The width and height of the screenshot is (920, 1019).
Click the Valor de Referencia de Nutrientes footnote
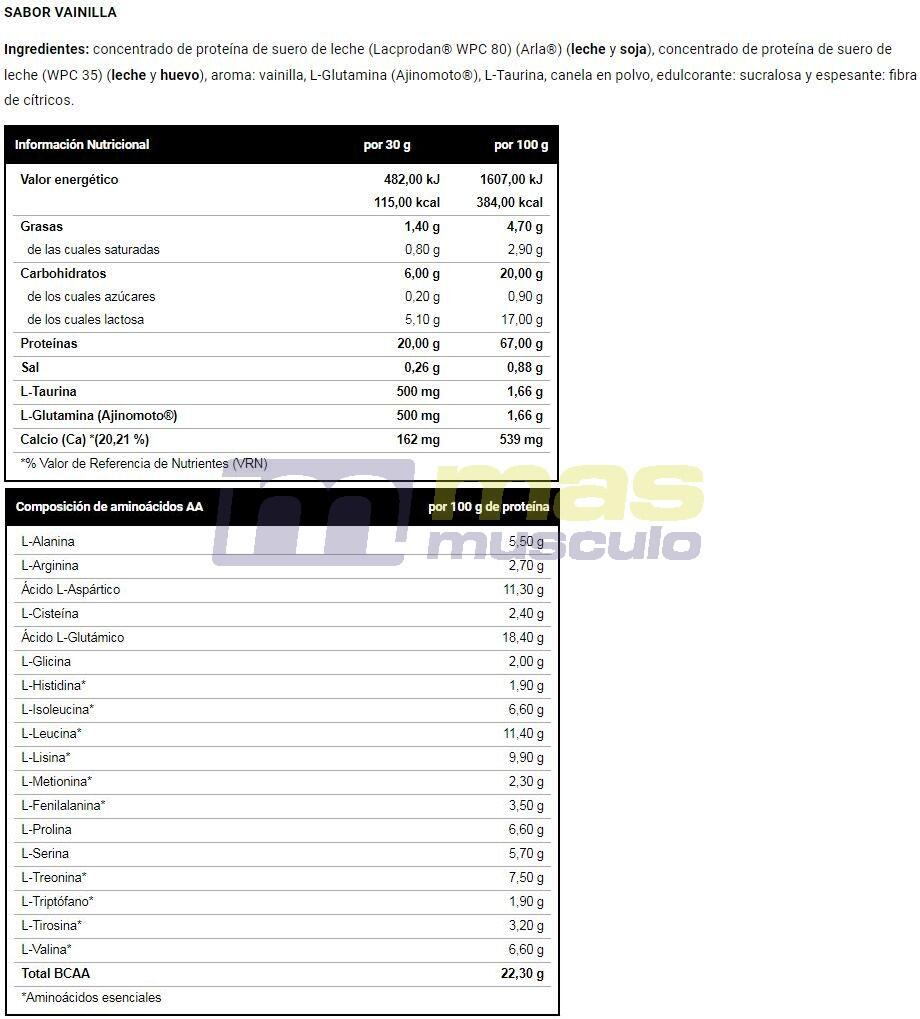144,463
